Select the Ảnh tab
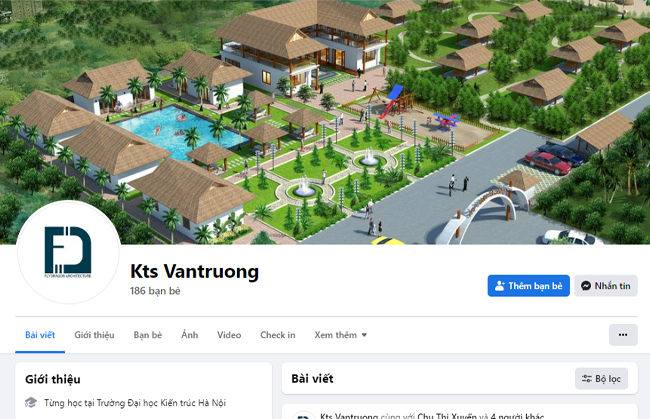The height and width of the screenshot is (419, 650). point(189,335)
